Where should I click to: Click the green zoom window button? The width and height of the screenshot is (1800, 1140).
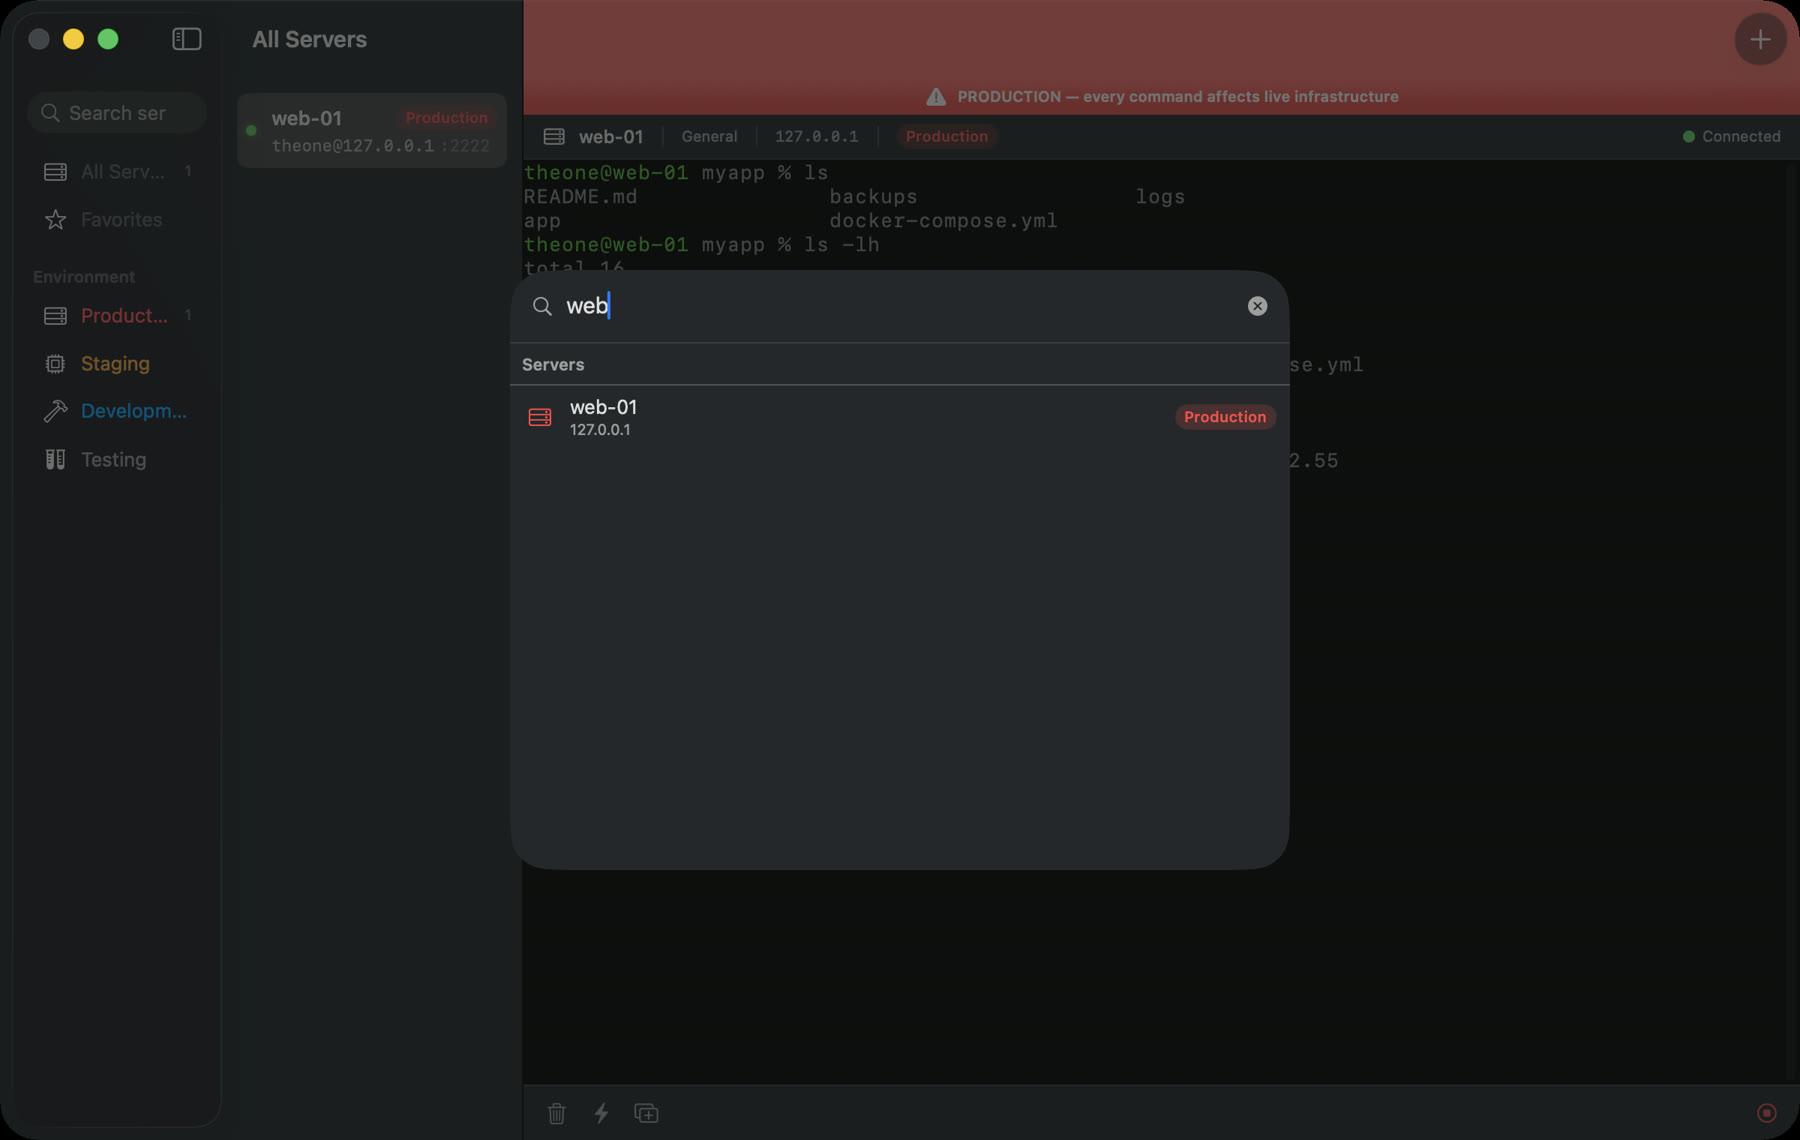coord(108,39)
